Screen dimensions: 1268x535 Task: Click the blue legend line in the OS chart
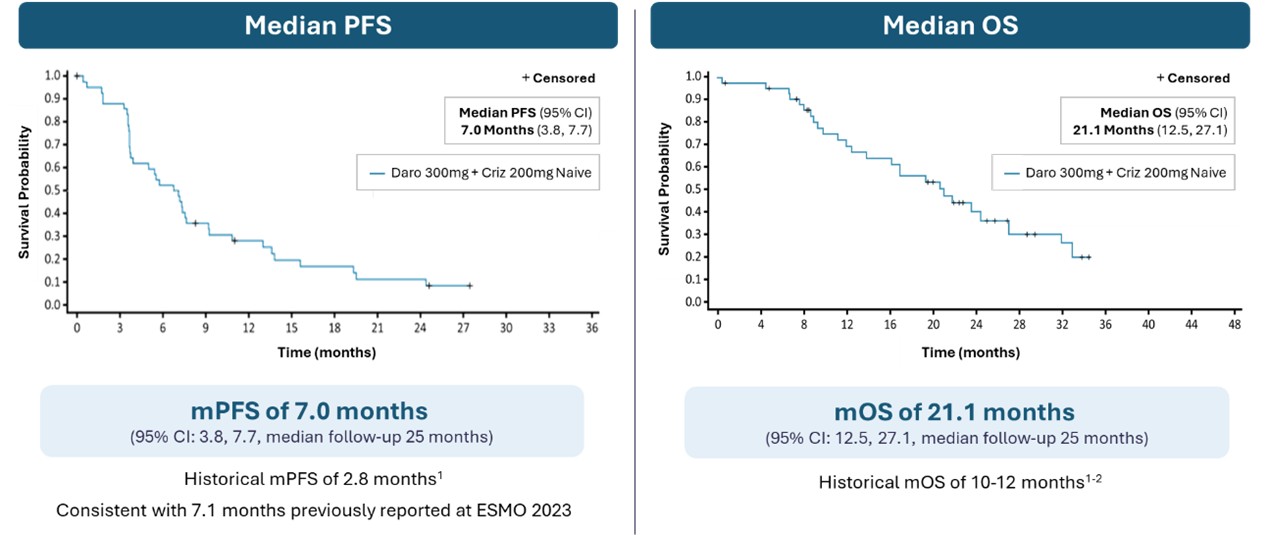(1011, 173)
